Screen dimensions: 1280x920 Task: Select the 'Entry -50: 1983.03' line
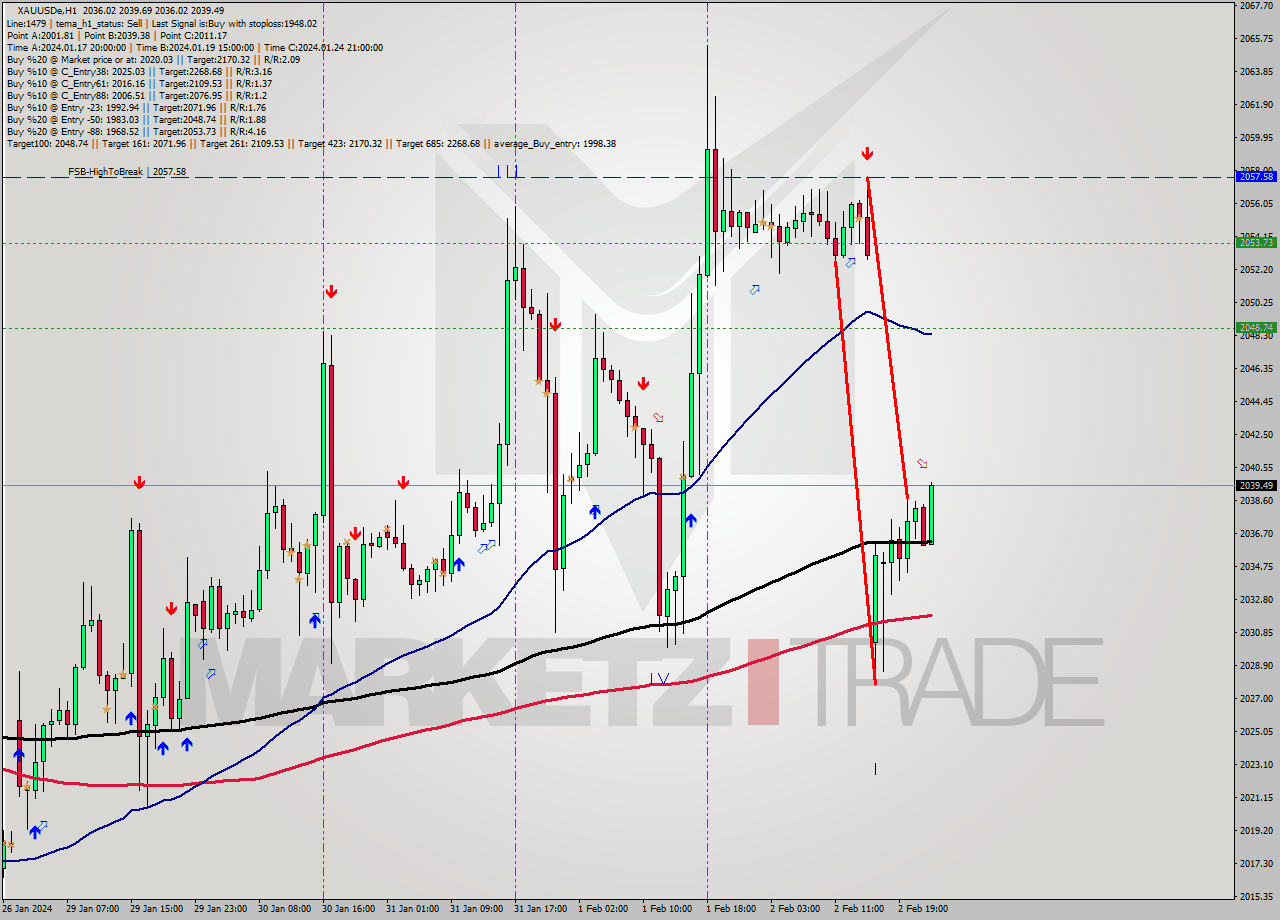tap(135, 119)
